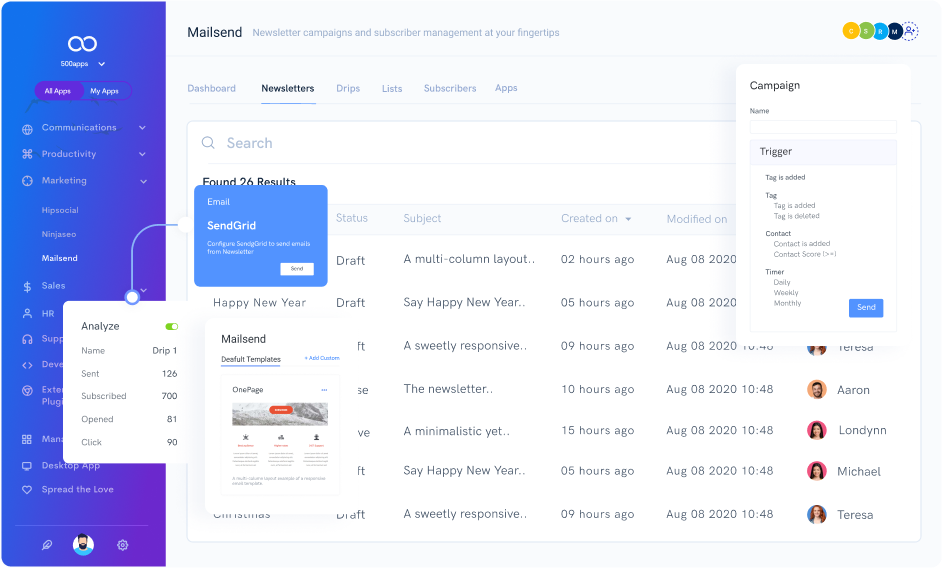Click the blue R user avatar
Screen dimensions: 942x568
(x=881, y=31)
